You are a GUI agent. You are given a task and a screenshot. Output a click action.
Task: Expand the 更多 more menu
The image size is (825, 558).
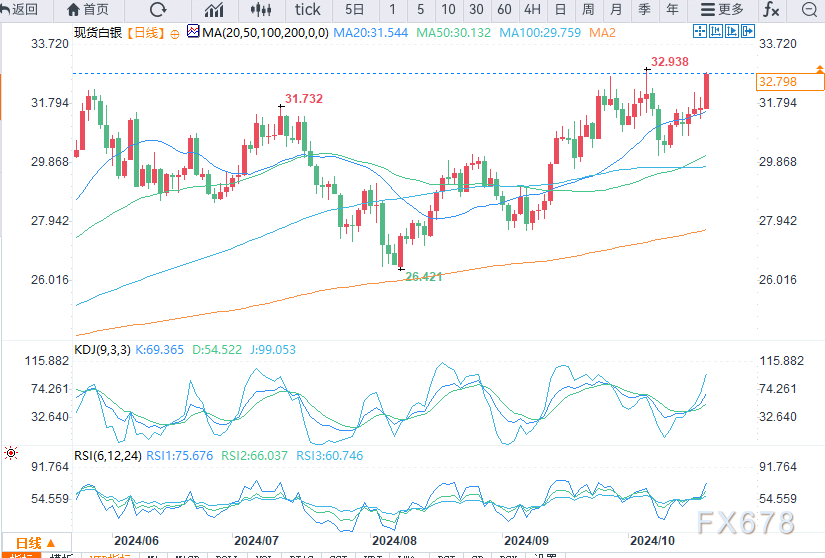(x=722, y=10)
